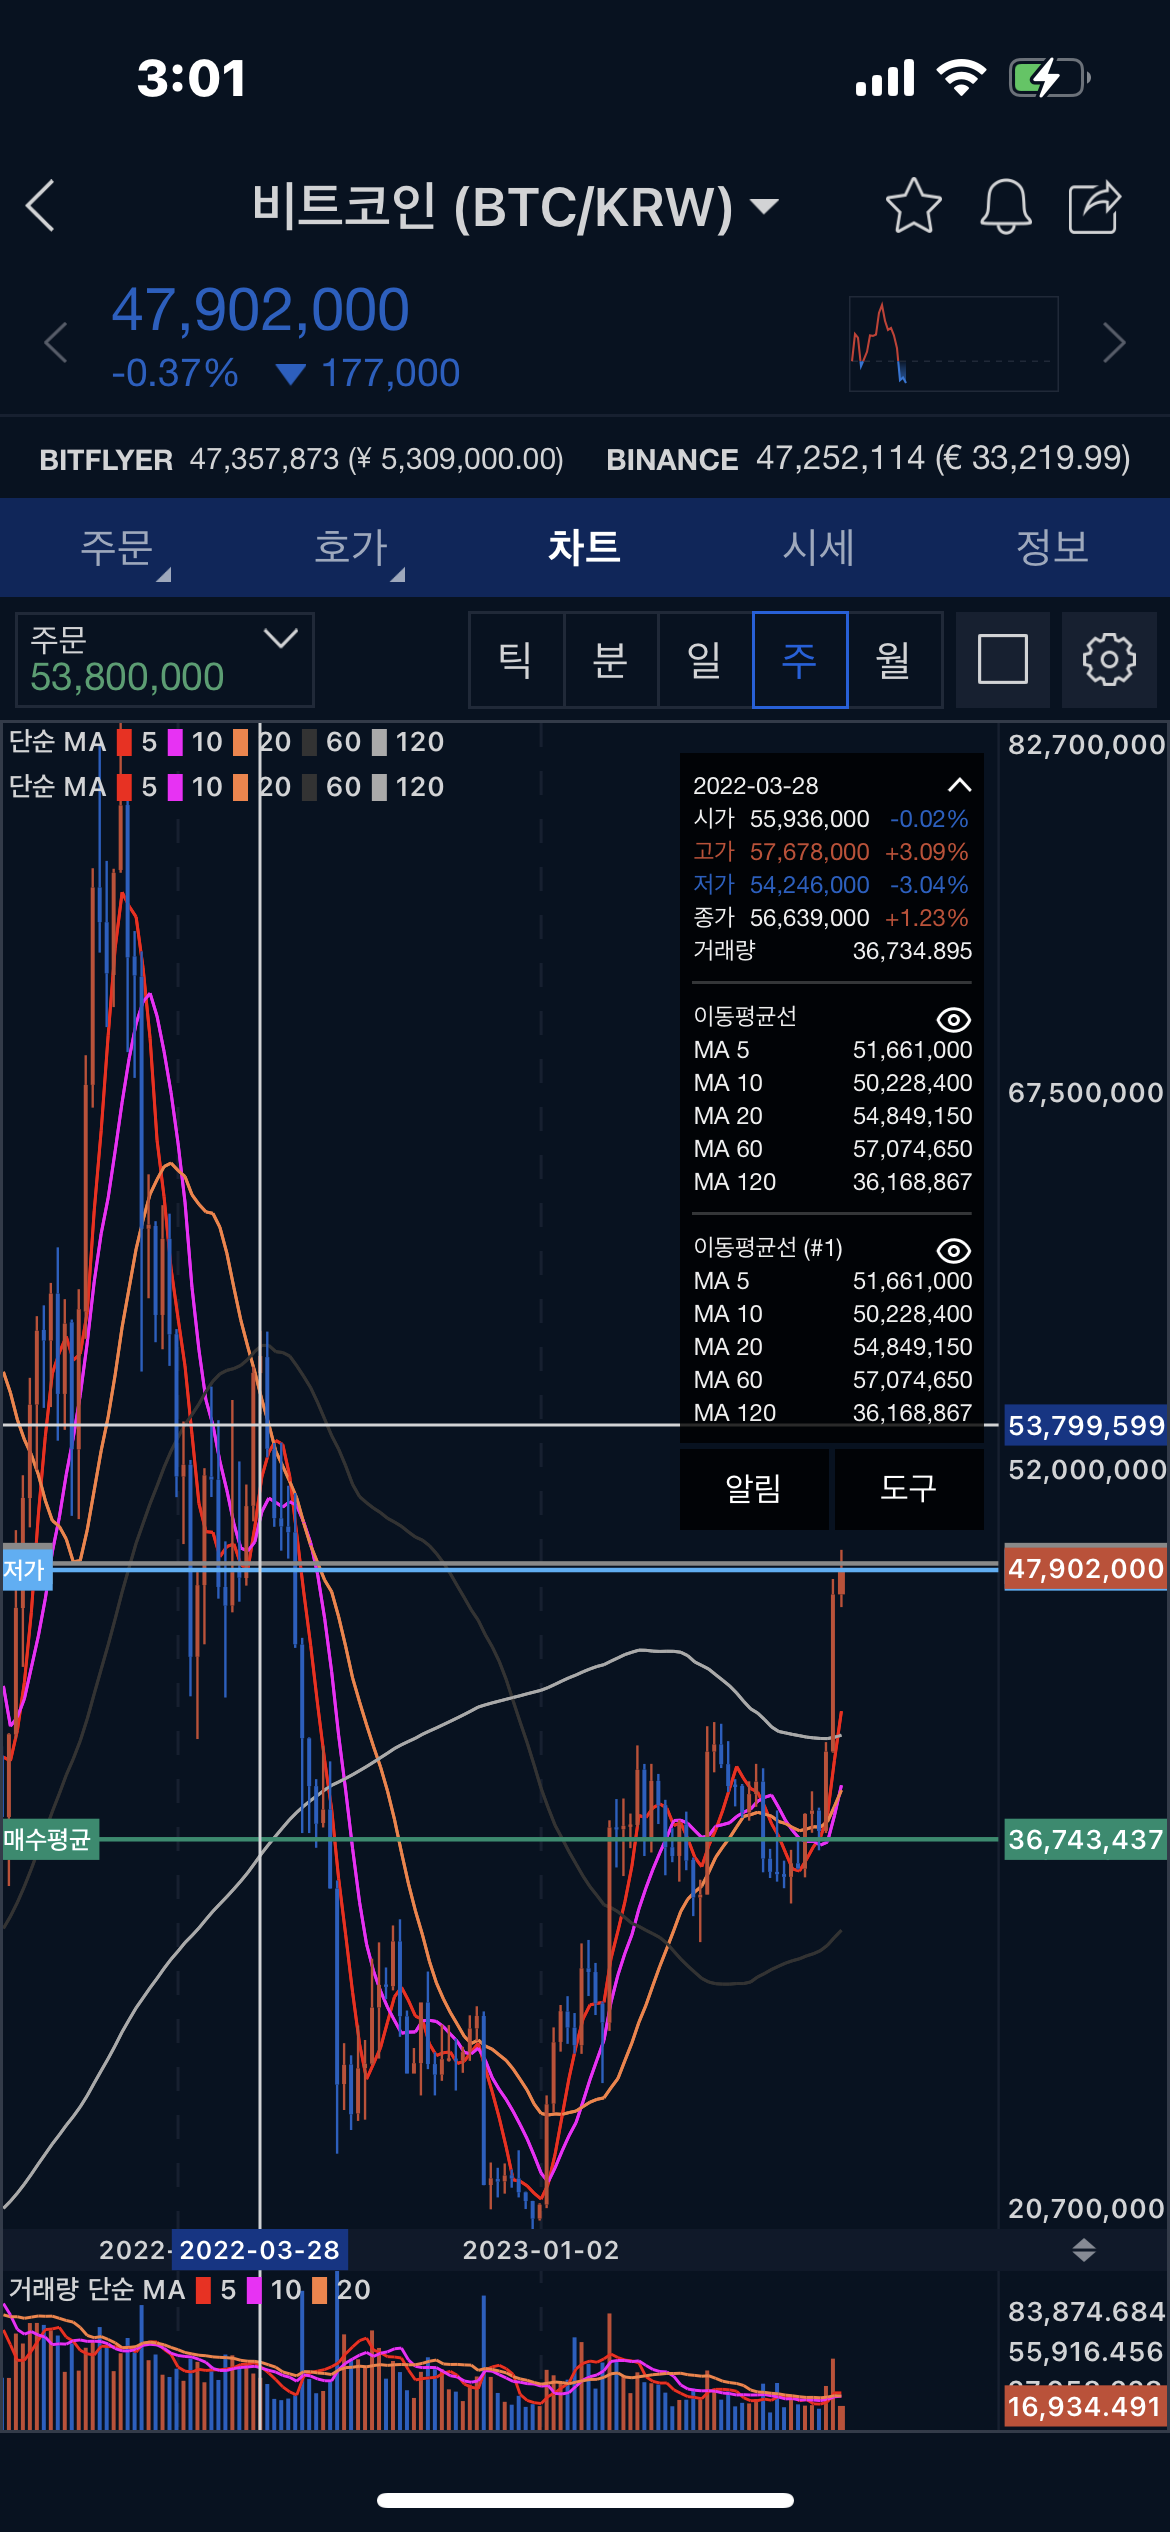Tap the BITFLYER price ticker
The image size is (1170, 2532).
pos(302,459)
